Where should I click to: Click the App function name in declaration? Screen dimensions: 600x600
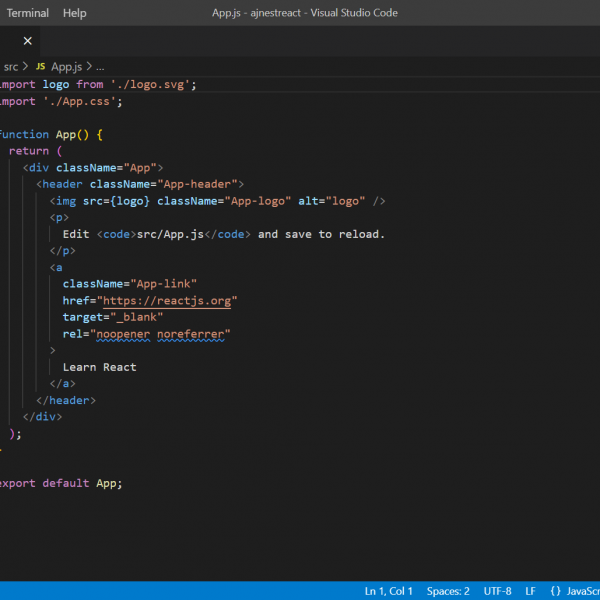(67, 134)
